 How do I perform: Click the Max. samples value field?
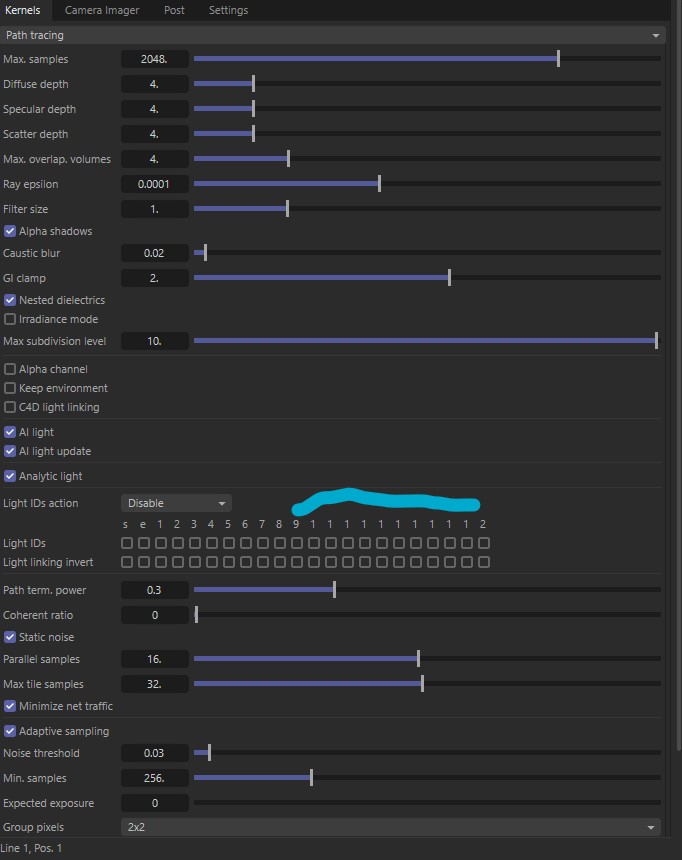(155, 59)
